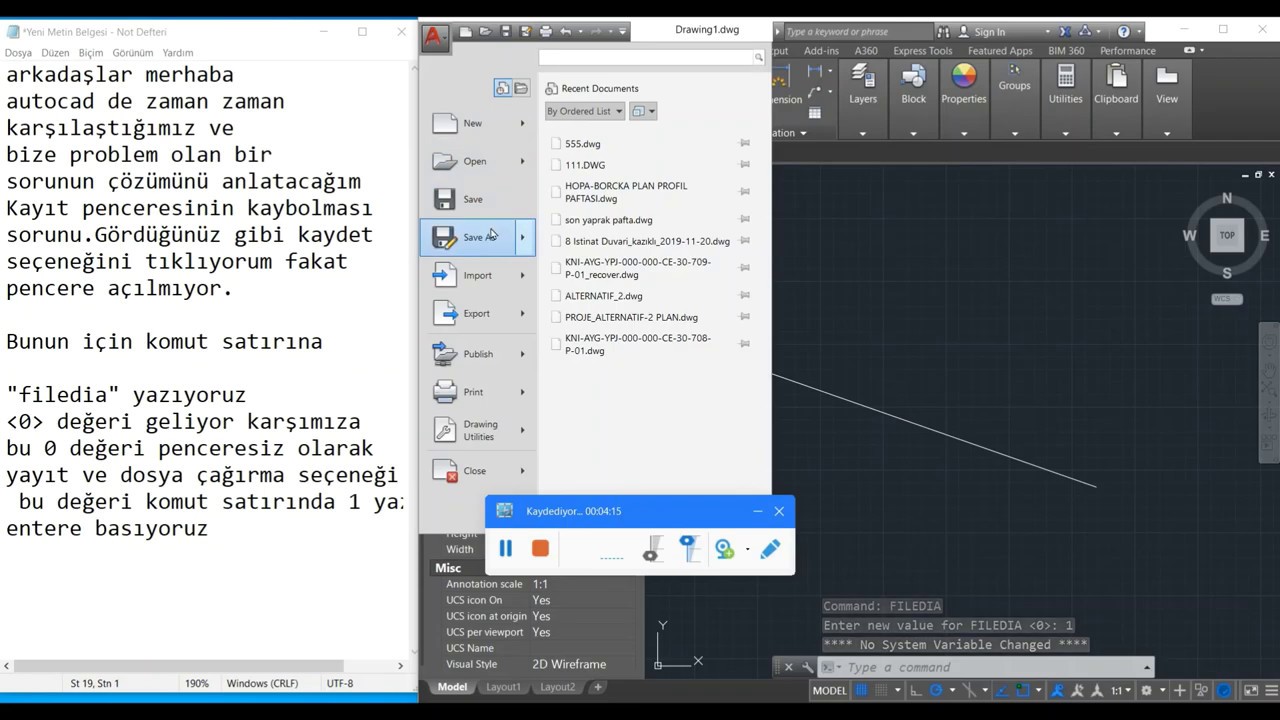
Task: Switch to the Express Tools ribbon tab
Action: pyautogui.click(x=923, y=50)
